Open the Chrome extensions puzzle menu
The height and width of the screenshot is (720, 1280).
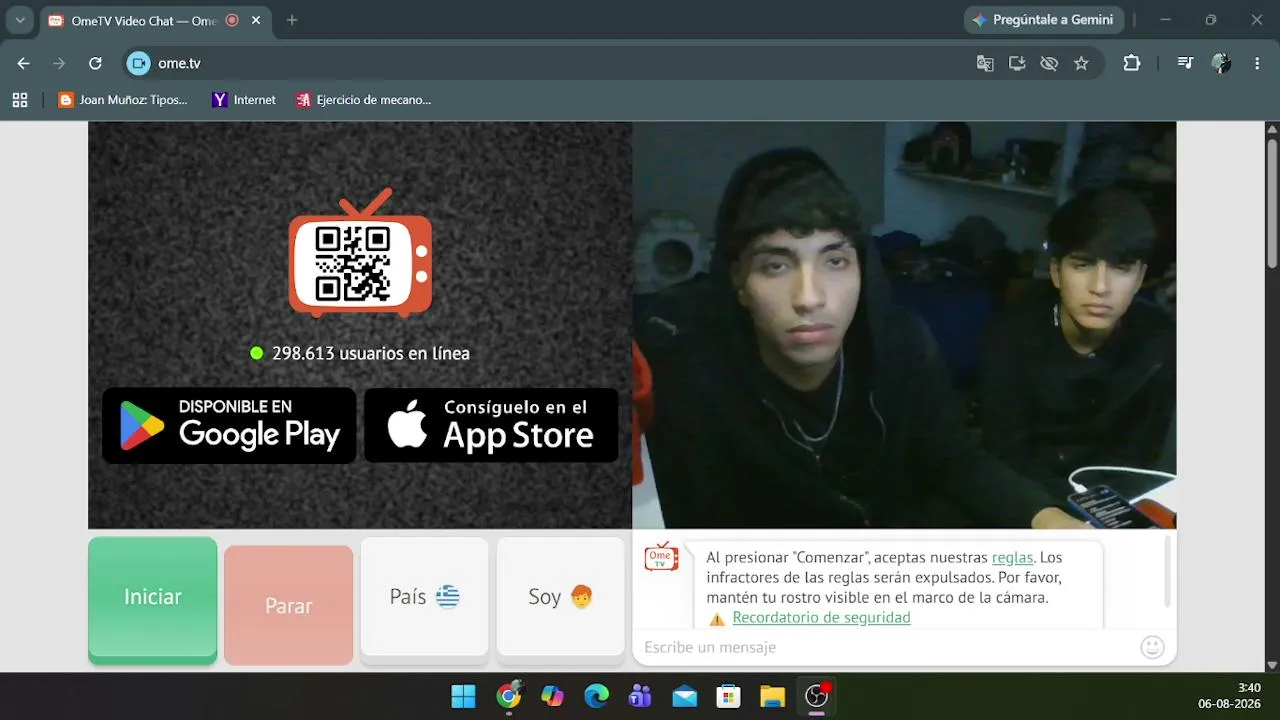point(1132,63)
